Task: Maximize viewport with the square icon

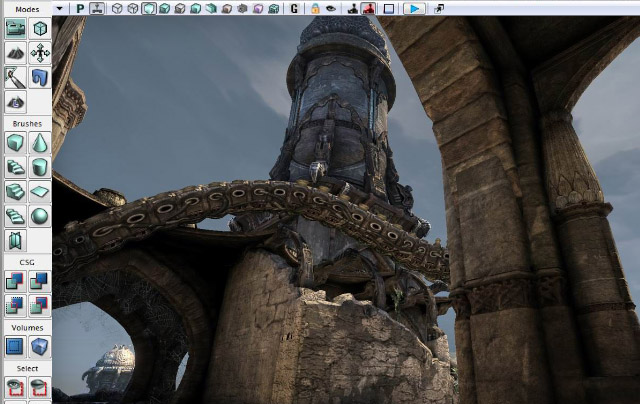Action: pos(389,8)
